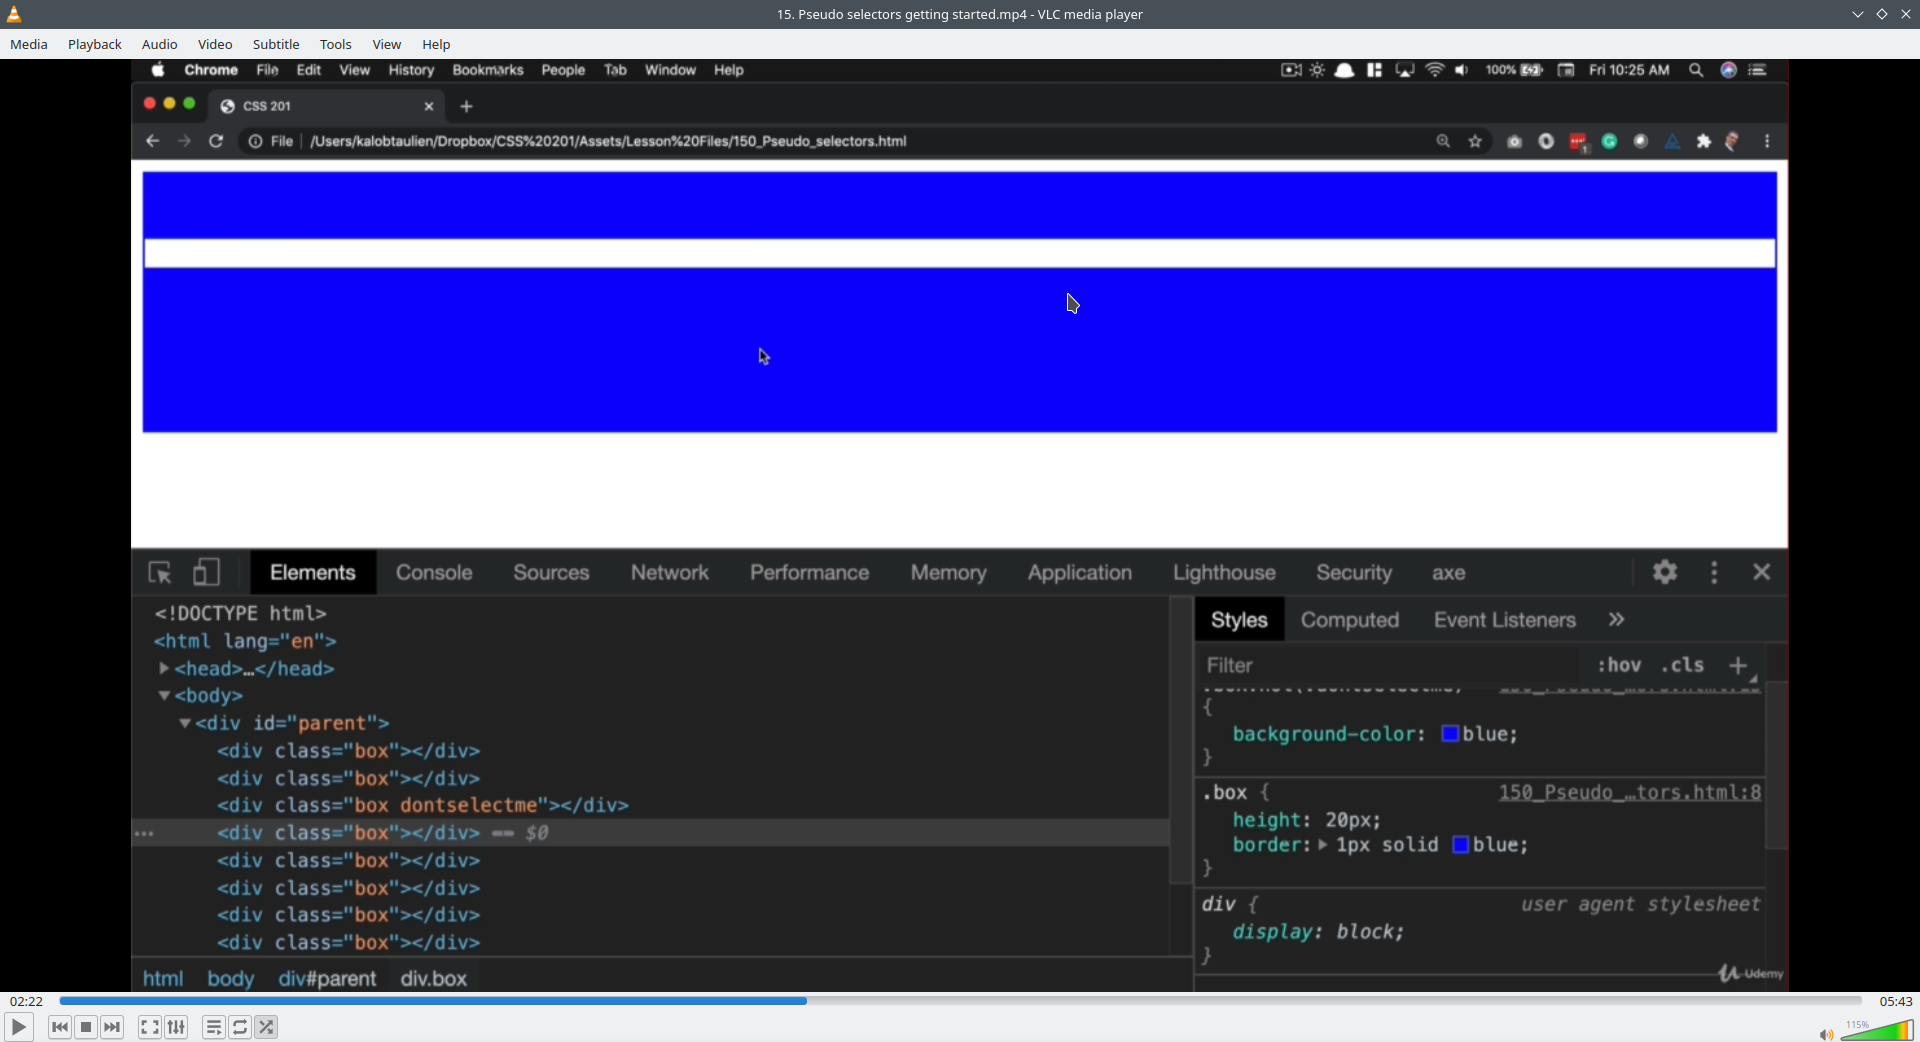
Task: Select html in the breadcrumb
Action: click(x=163, y=979)
